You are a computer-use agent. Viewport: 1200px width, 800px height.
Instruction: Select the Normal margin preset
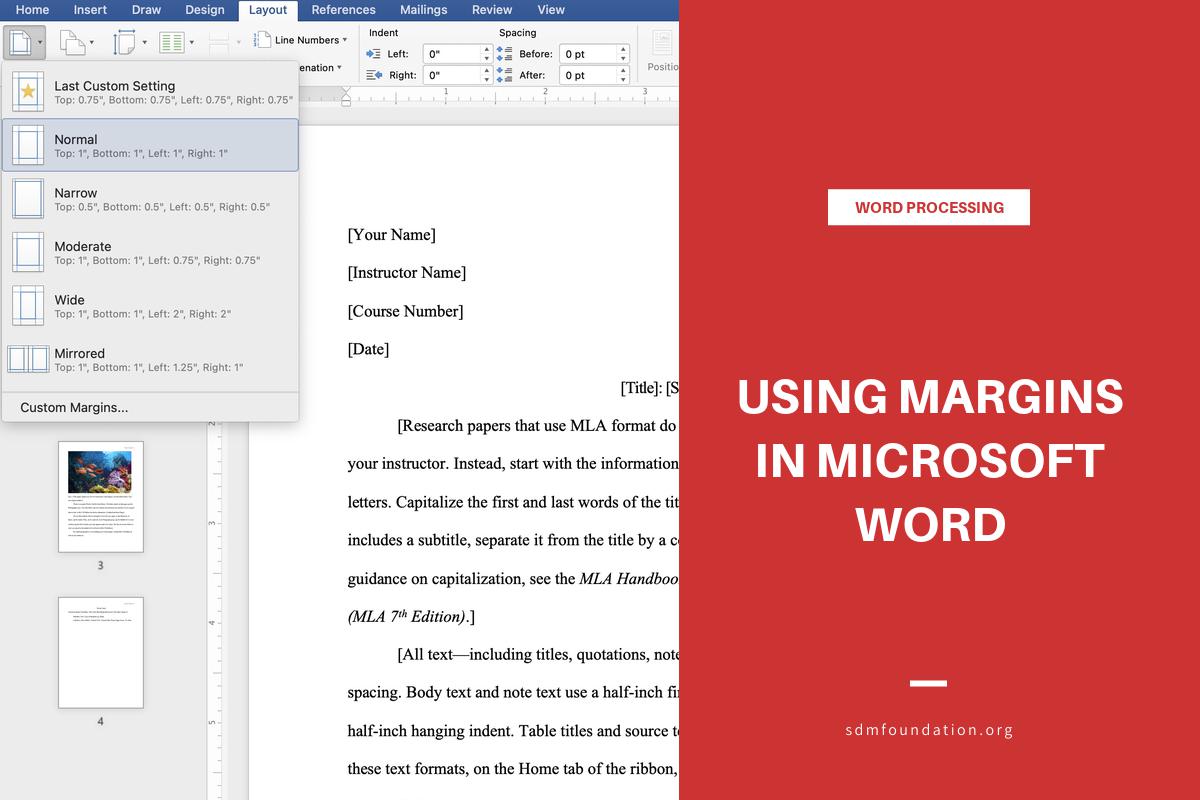pos(150,144)
